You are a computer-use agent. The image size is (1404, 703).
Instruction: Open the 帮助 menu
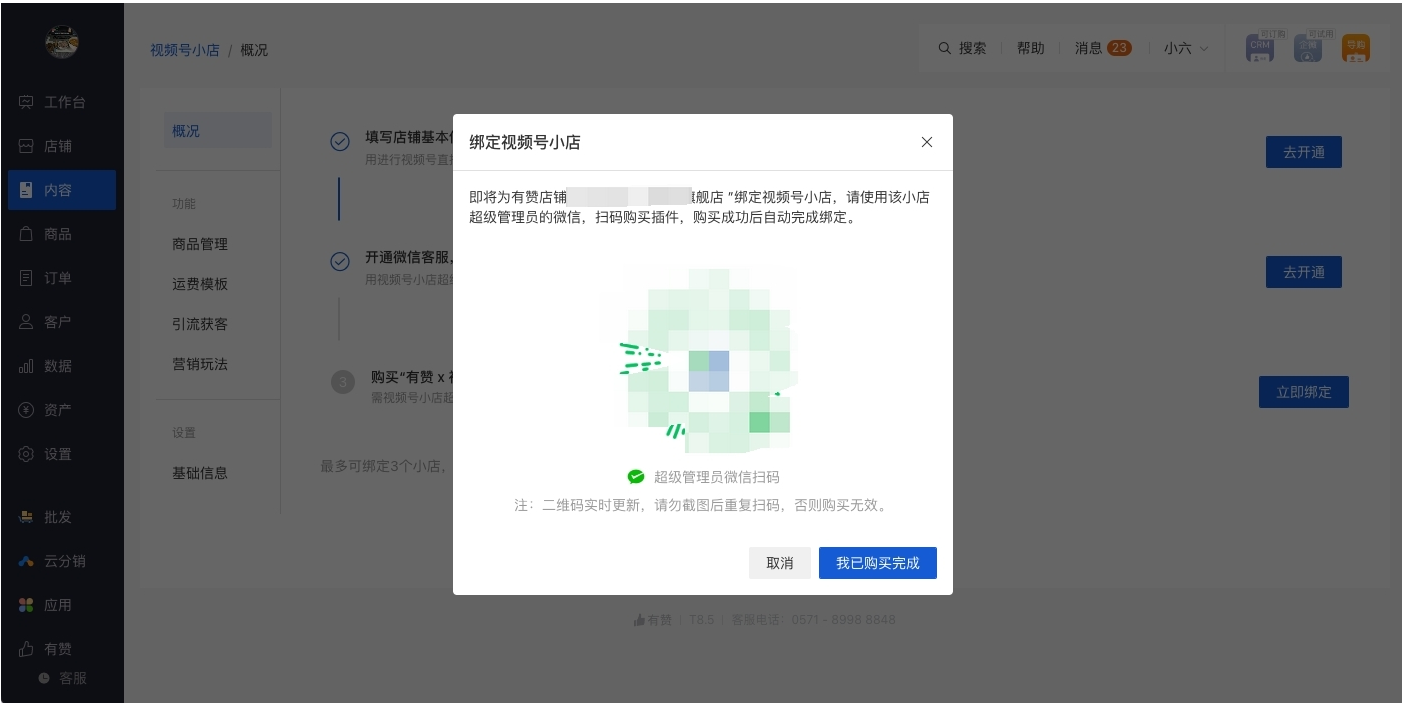pos(1030,48)
